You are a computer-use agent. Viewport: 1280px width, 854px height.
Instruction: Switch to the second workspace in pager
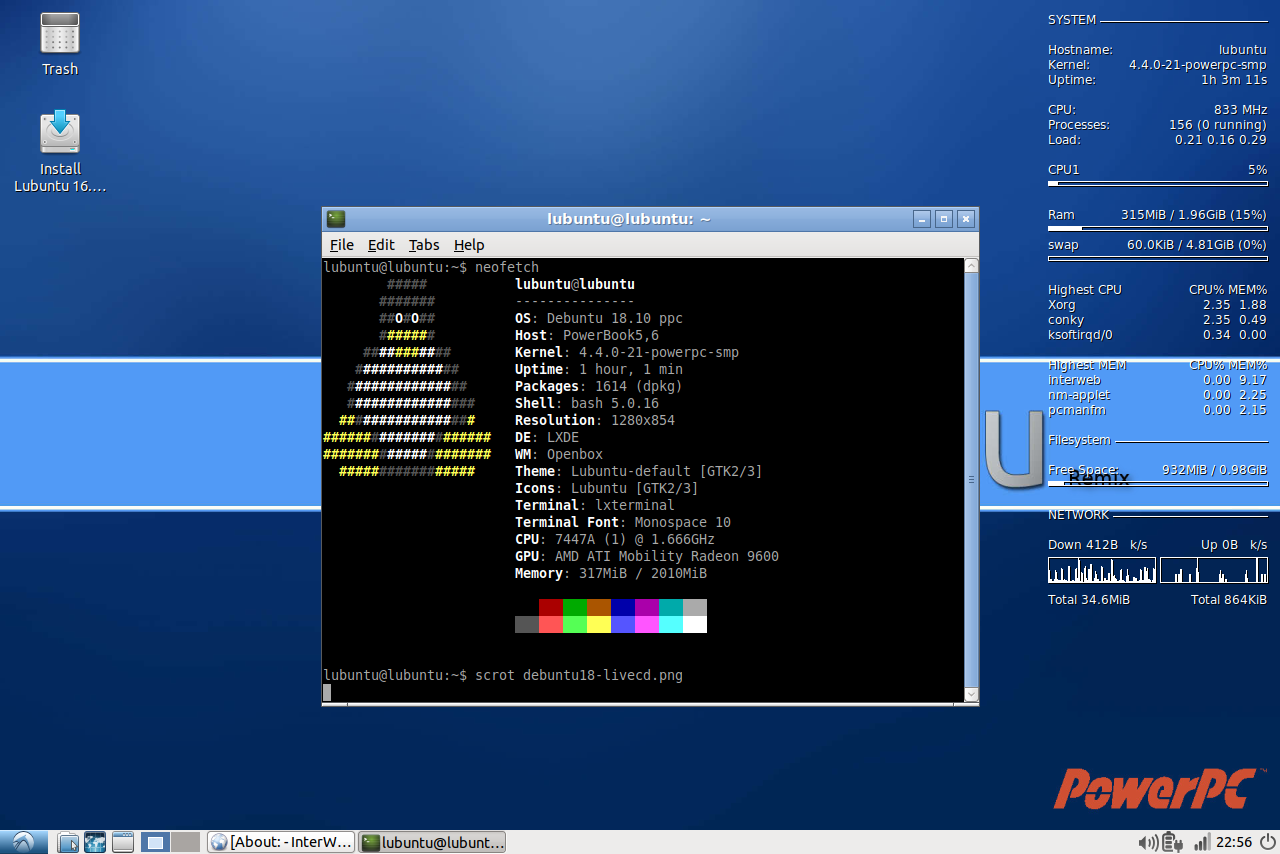click(x=186, y=842)
